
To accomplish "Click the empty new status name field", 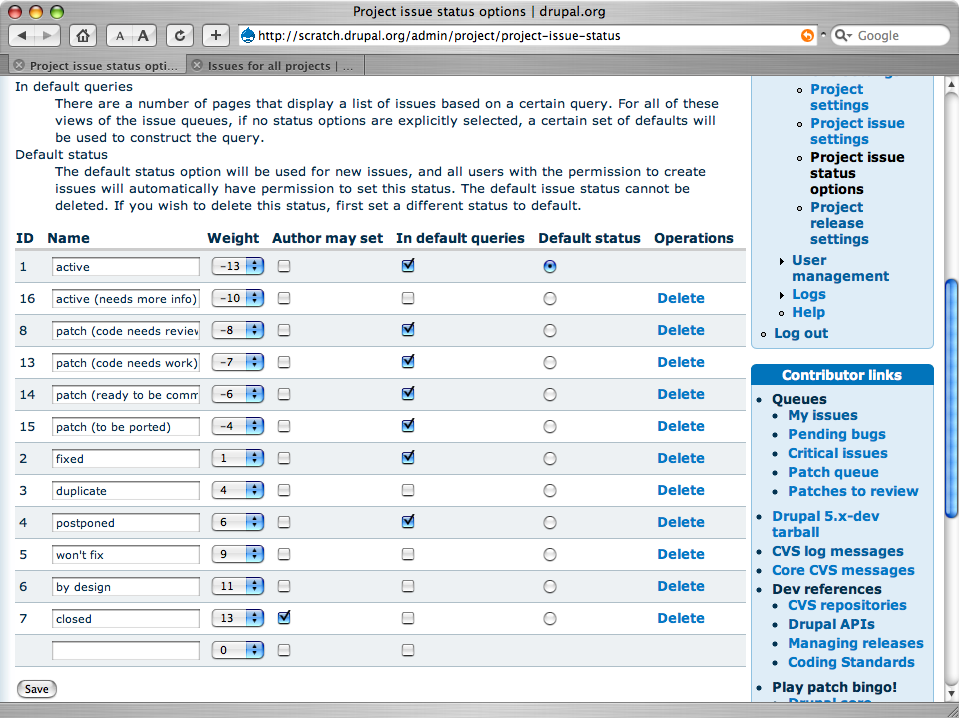I will coord(126,650).
